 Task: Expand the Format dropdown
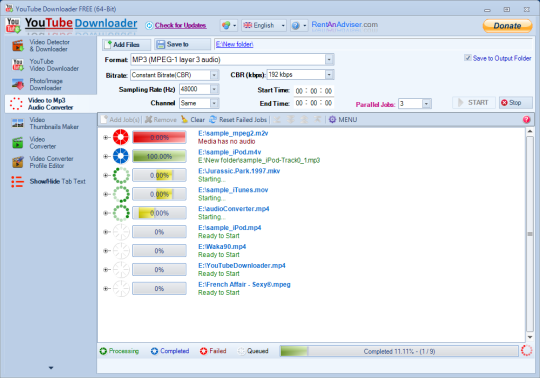click(329, 60)
